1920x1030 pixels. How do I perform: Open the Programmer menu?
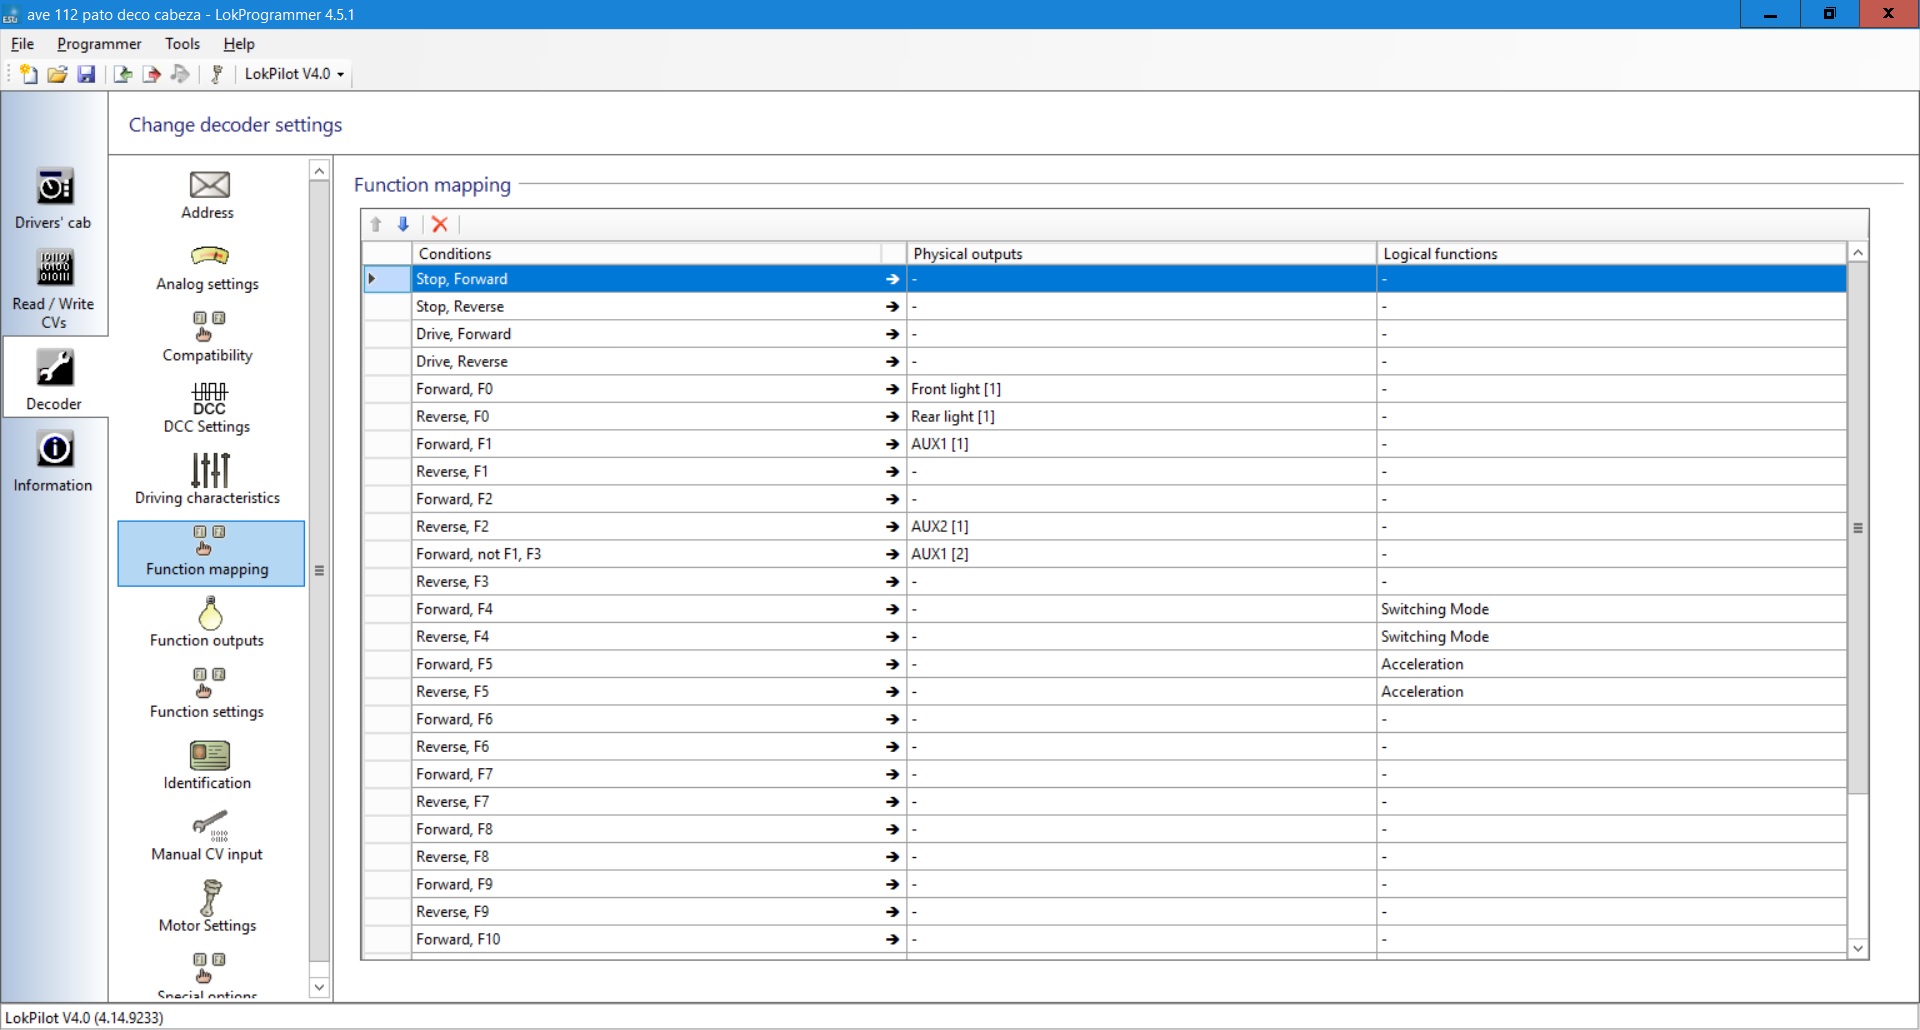point(99,44)
